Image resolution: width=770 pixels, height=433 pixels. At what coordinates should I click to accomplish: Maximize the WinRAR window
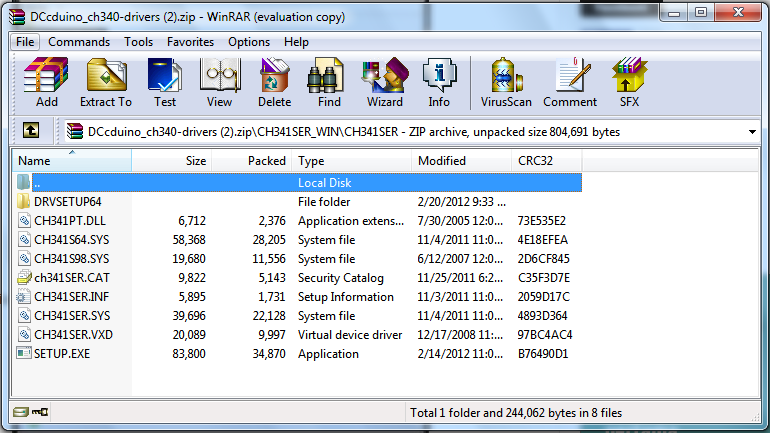pos(701,13)
